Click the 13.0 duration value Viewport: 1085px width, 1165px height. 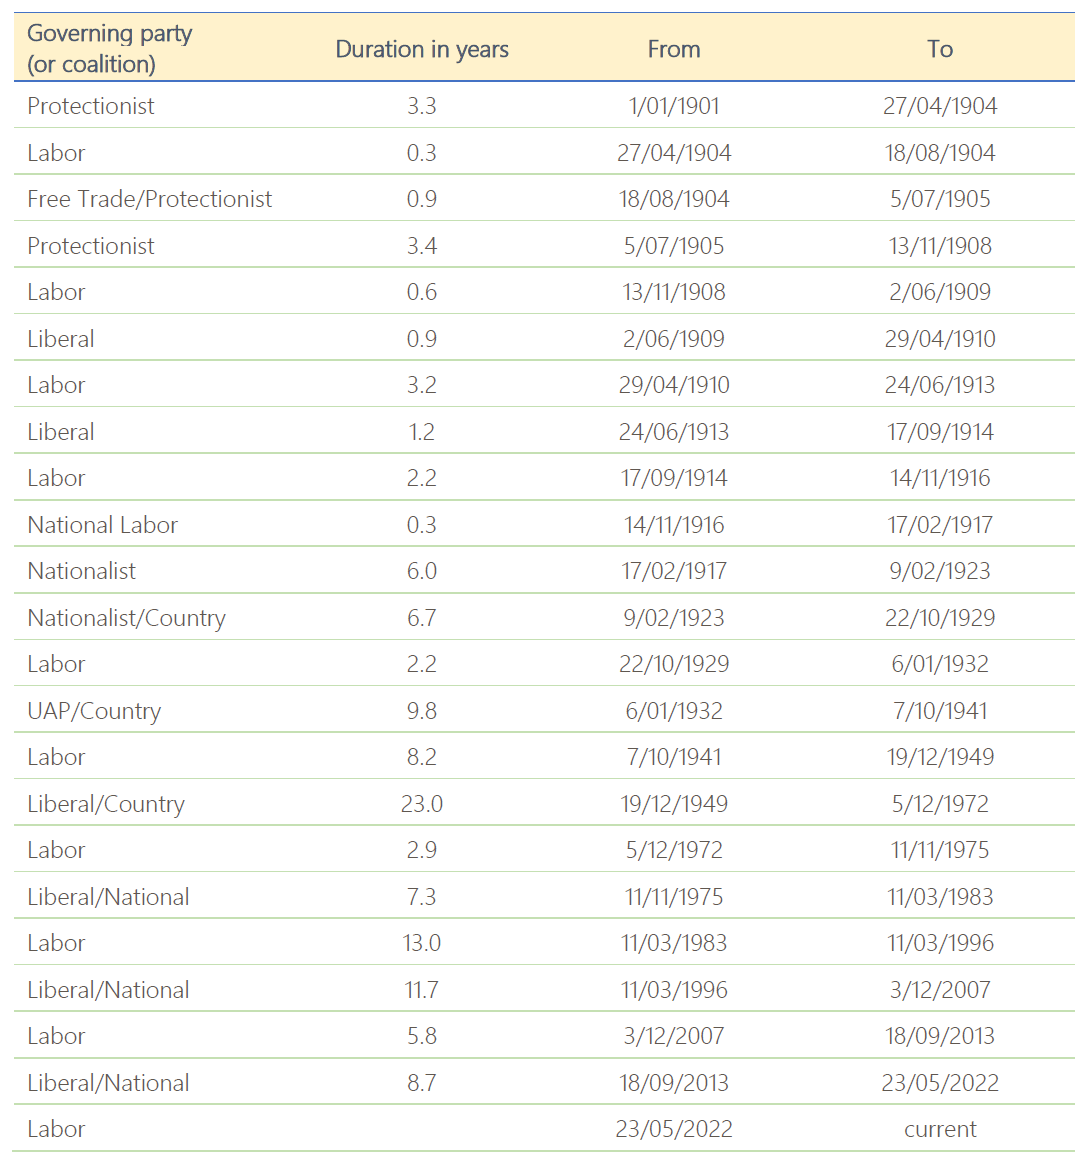tap(421, 943)
